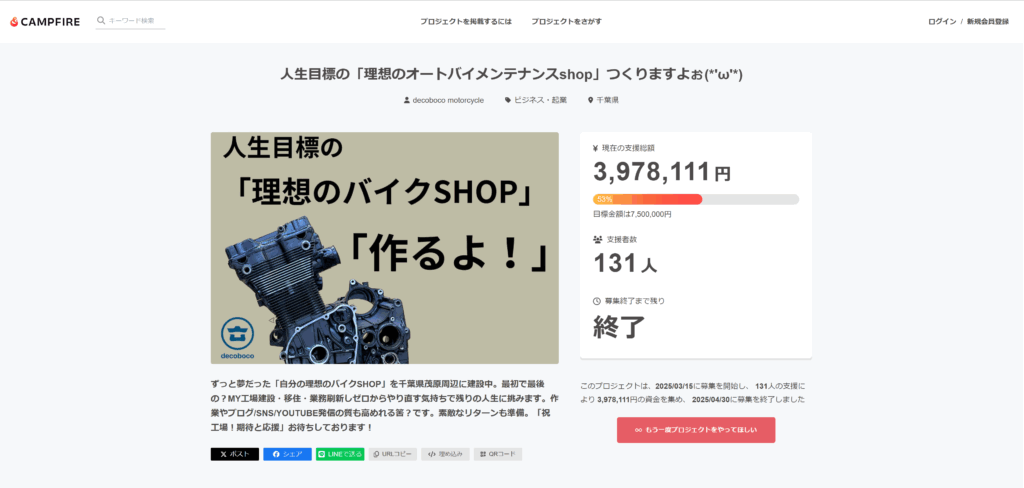Copy the link with URLコピー button
The image size is (1024, 488).
pos(392,454)
